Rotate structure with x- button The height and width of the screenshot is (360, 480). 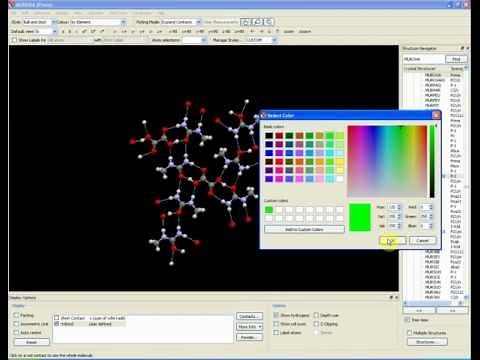pos(115,31)
